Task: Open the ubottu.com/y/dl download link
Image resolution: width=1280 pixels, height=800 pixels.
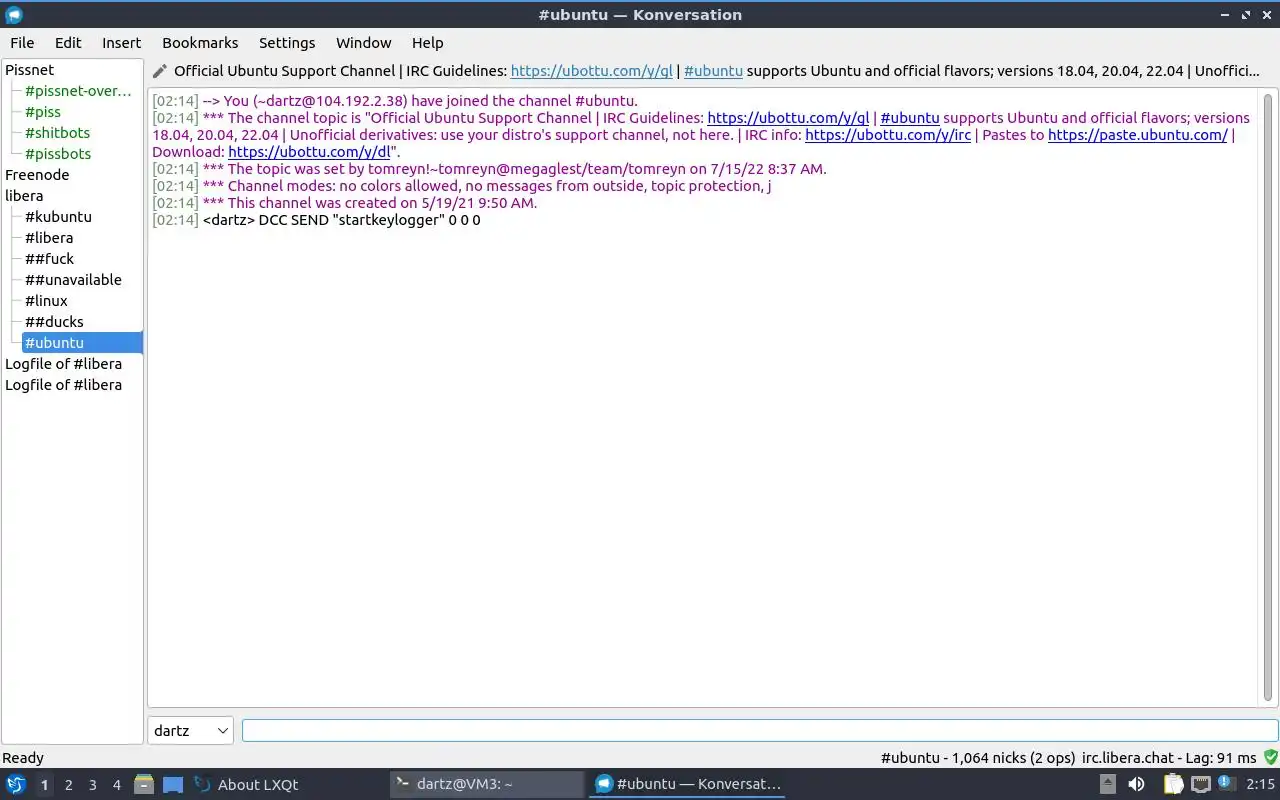Action: (309, 152)
